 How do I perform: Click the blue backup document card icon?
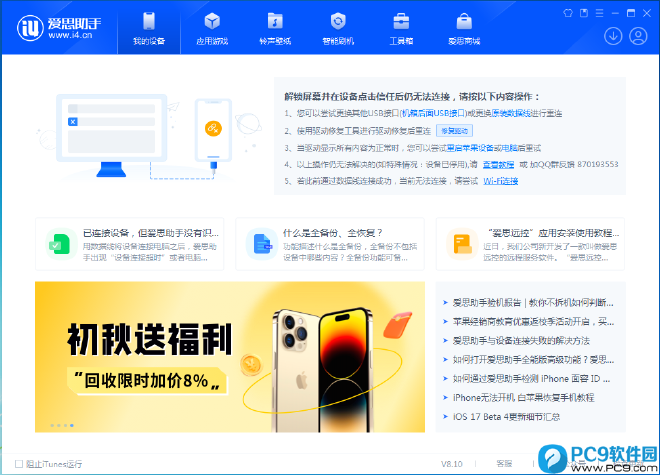click(x=261, y=244)
